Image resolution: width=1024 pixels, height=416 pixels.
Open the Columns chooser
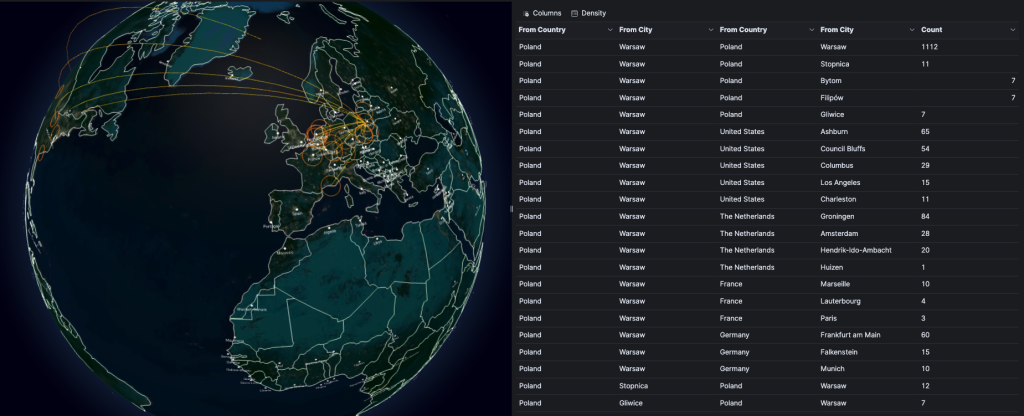point(541,13)
